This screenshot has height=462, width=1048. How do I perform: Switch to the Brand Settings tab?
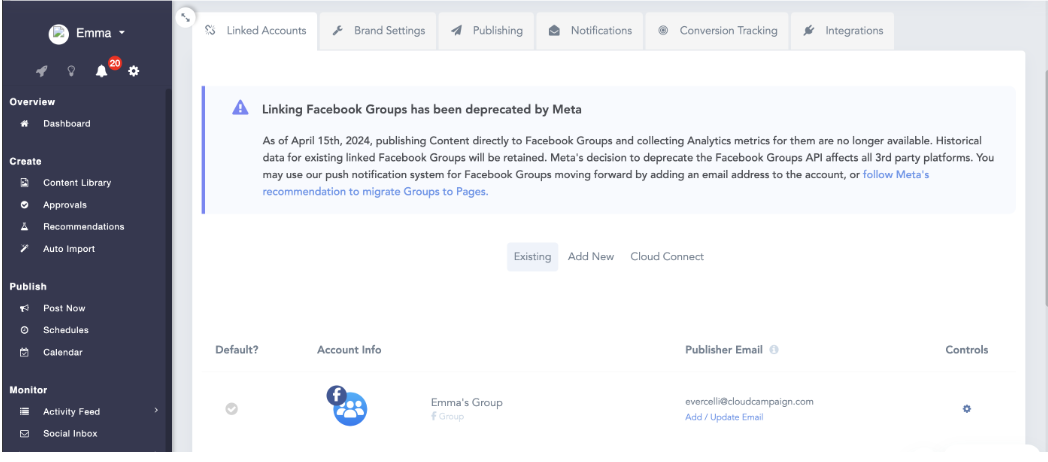point(379,31)
